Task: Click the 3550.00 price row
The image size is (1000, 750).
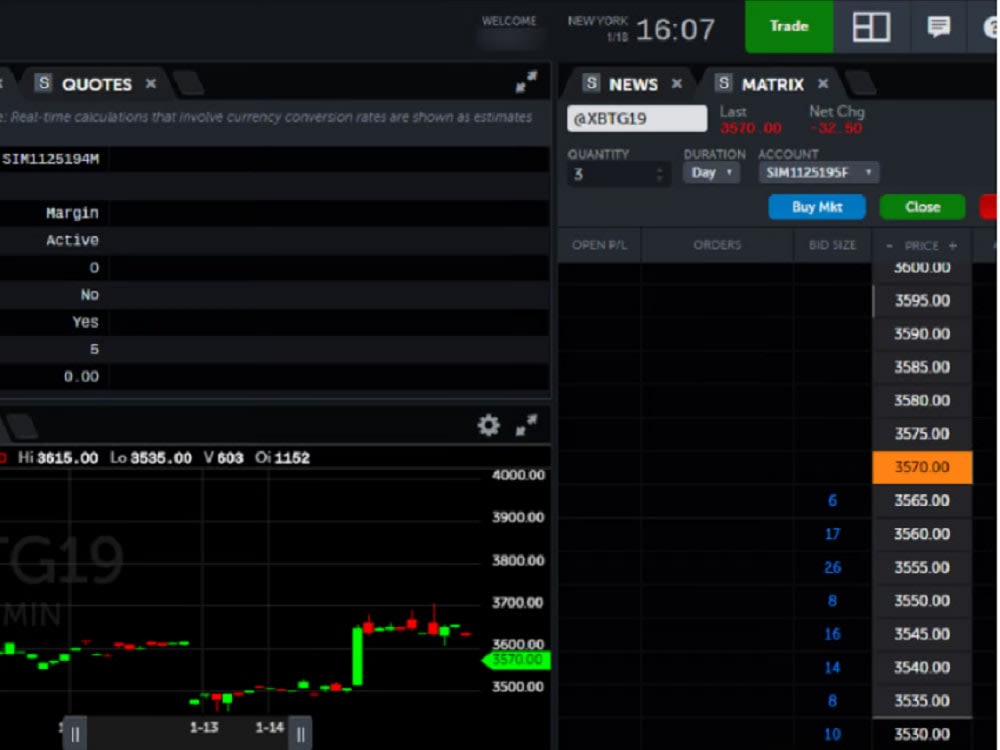Action: [922, 601]
